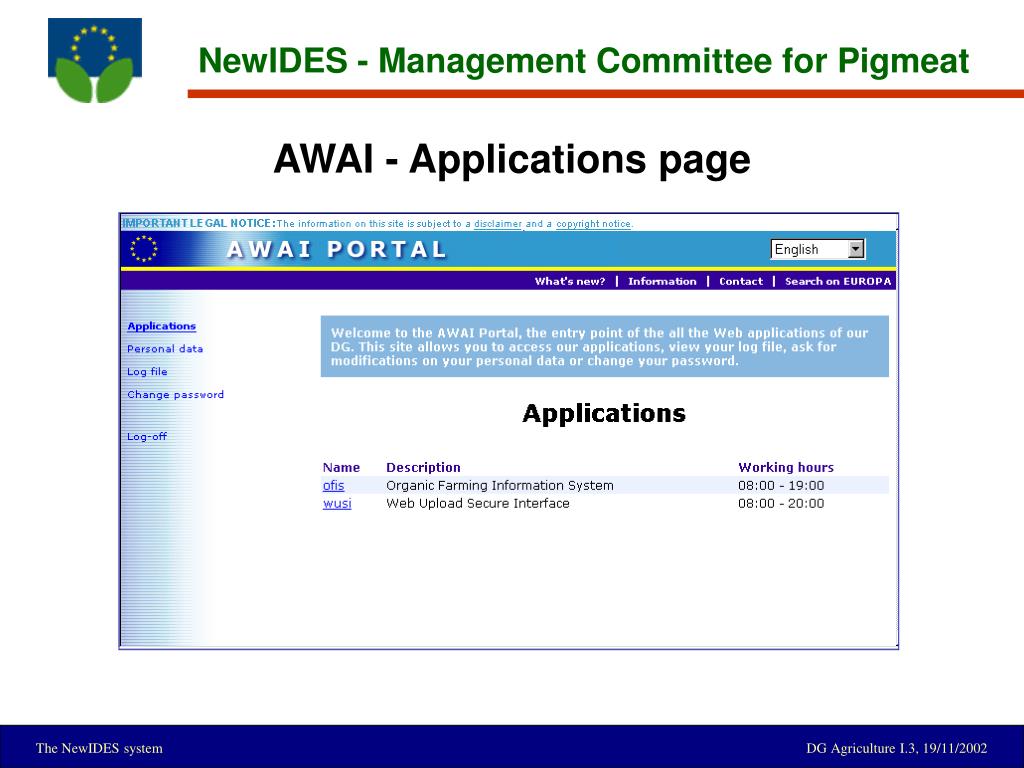Click the 08:00 - 19:00 working hours
This screenshot has width=1024, height=768.
point(781,485)
